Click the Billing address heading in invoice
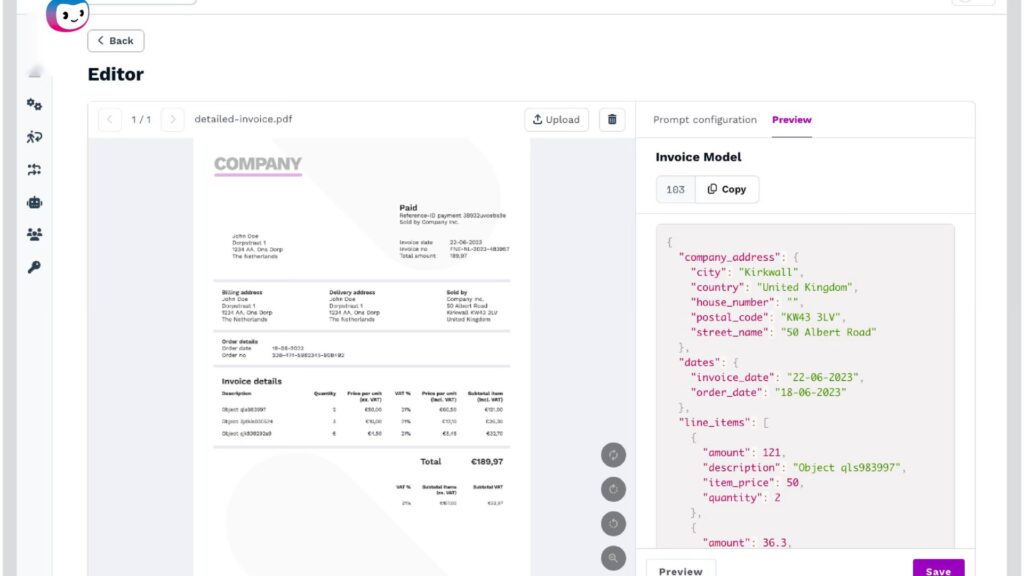 pyautogui.click(x=242, y=293)
